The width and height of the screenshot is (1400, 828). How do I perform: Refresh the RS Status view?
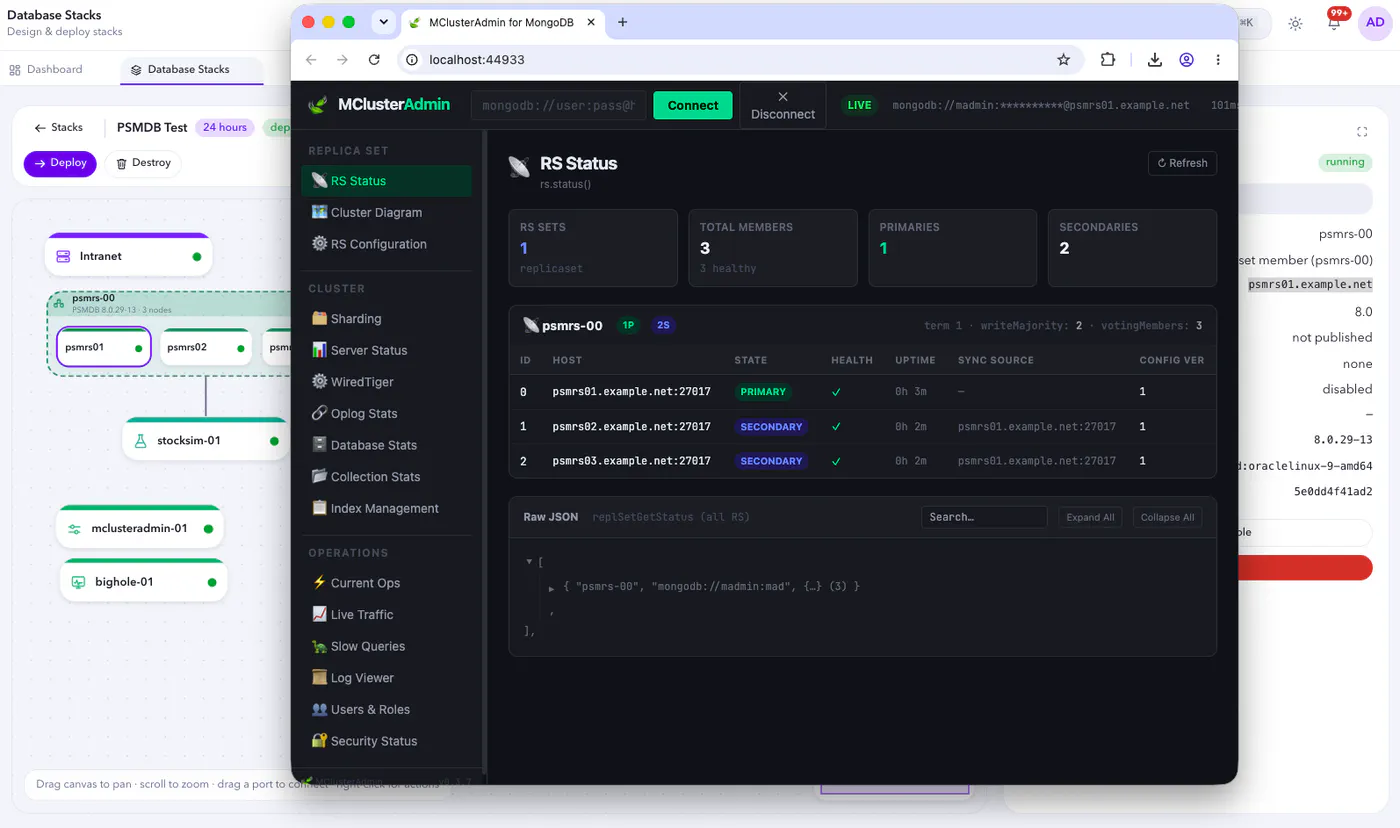(1182, 163)
